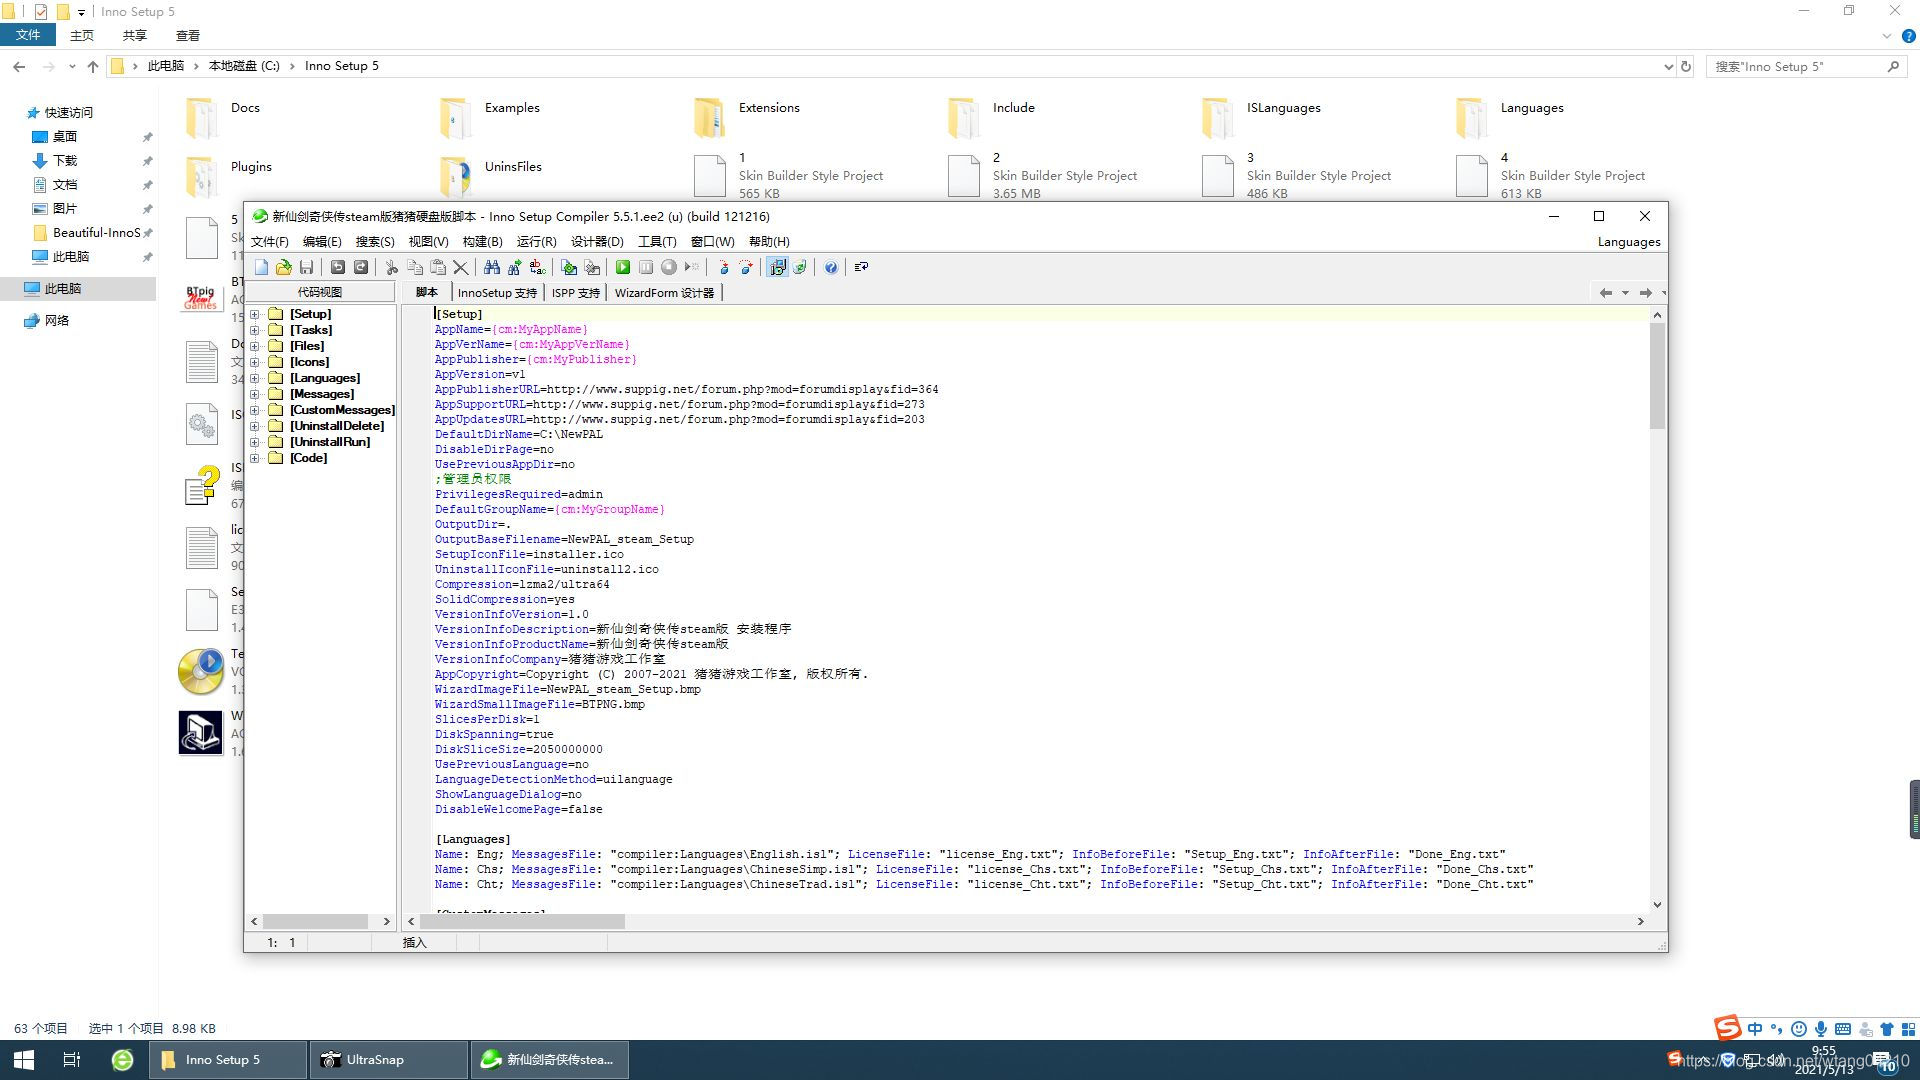
Task: Open the 帮助(H) menu
Action: [769, 242]
